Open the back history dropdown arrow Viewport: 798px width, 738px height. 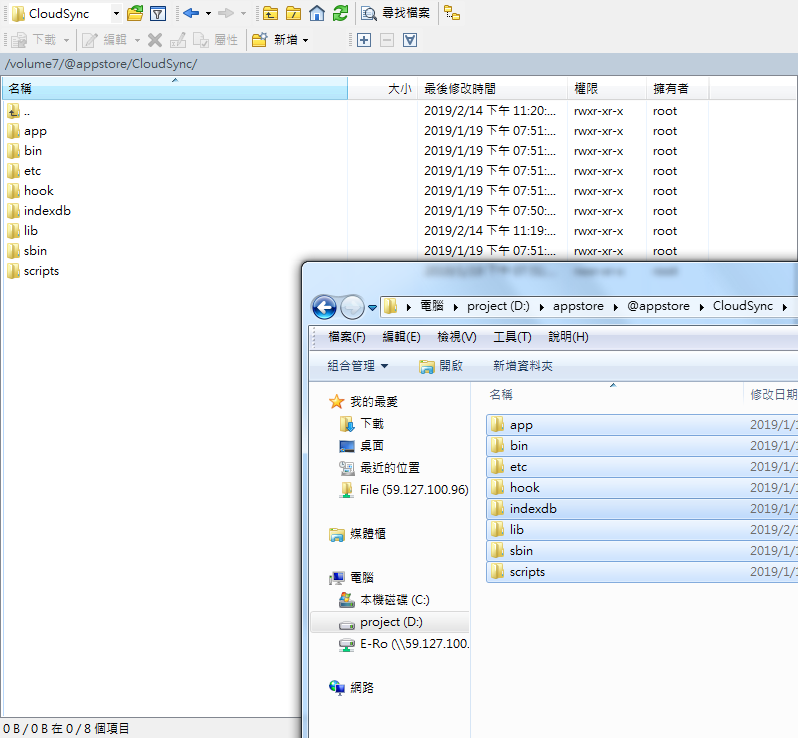pos(209,13)
